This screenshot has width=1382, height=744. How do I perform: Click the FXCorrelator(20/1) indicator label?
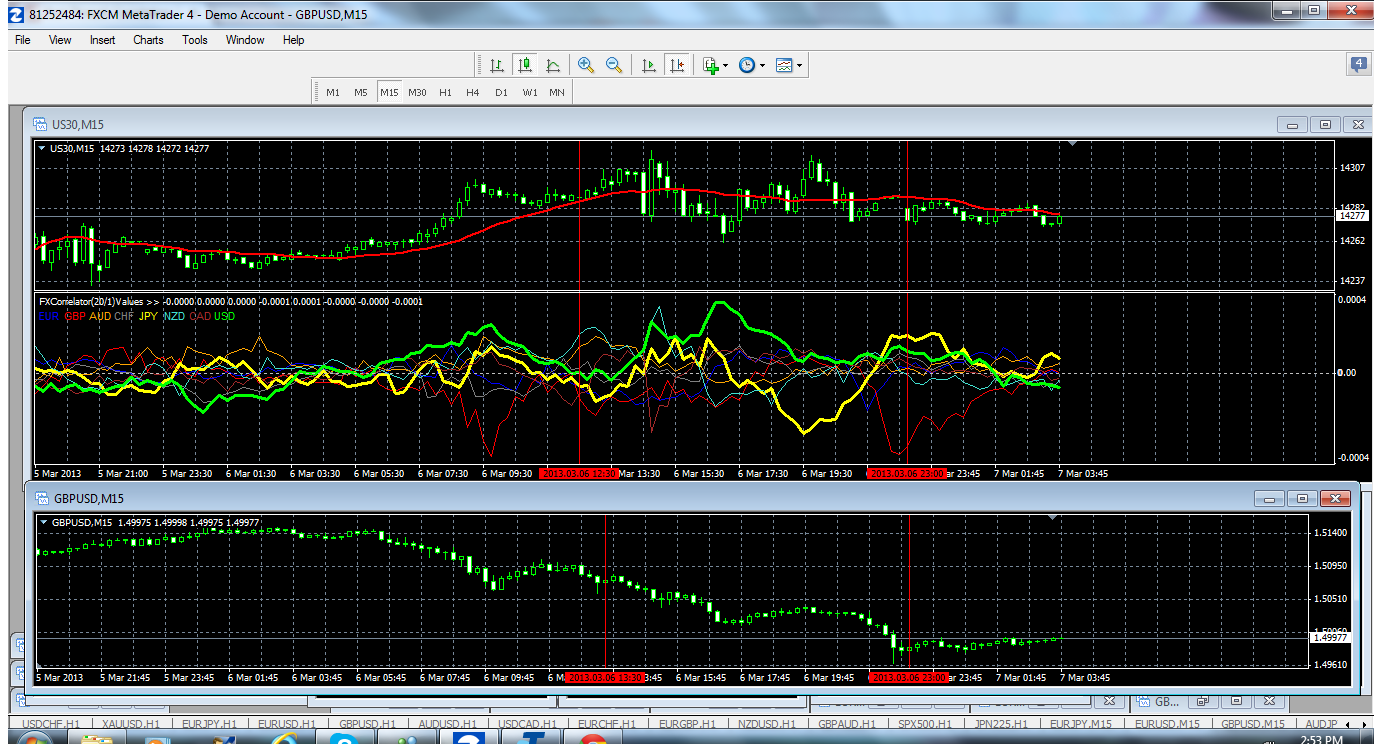(x=92, y=301)
